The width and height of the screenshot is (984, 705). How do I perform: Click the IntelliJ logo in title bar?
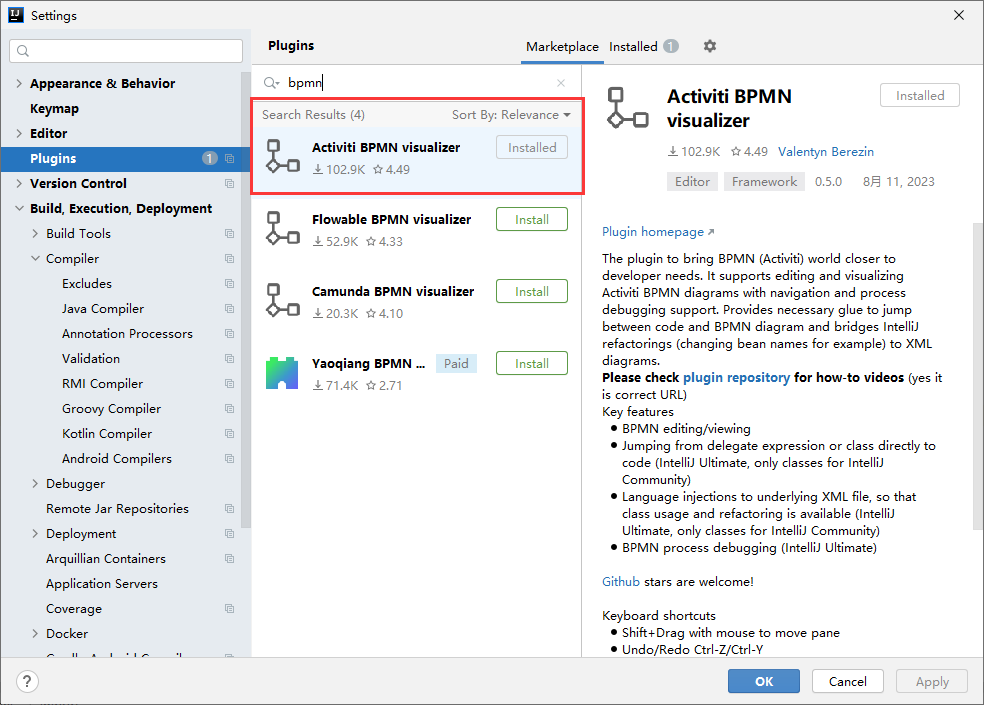[x=16, y=15]
